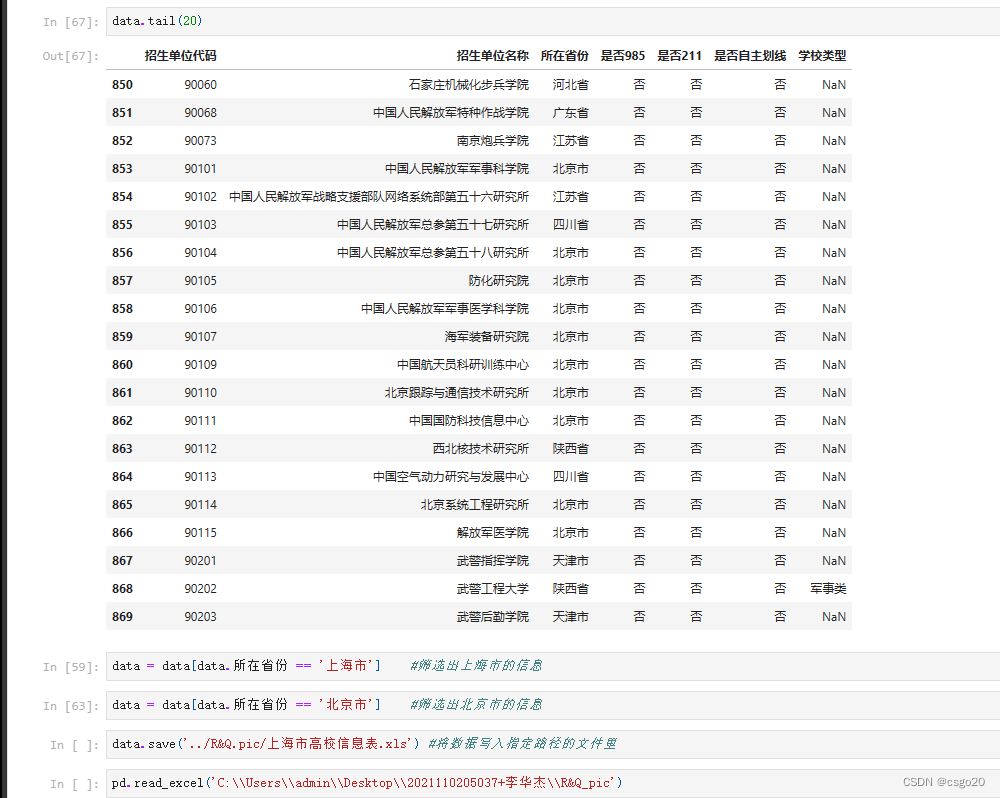This screenshot has height=798, width=1000.
Task: Click 解放军医学院 cell
Action: tap(492, 533)
